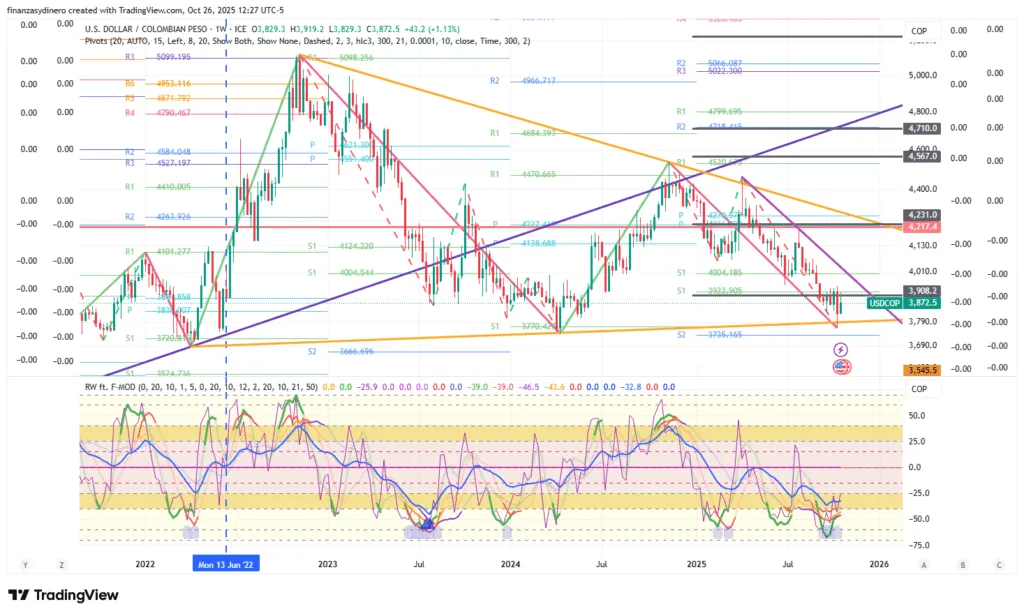Select the C scale button at bottom right

click(999, 564)
